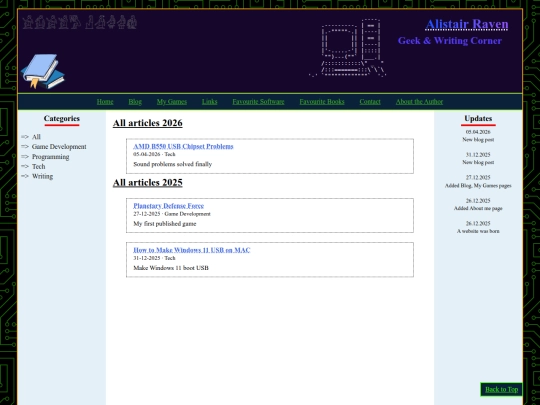Viewport: 540px width, 405px height.
Task: Open the How to Make Windows 11 USB article
Action: click(x=191, y=250)
